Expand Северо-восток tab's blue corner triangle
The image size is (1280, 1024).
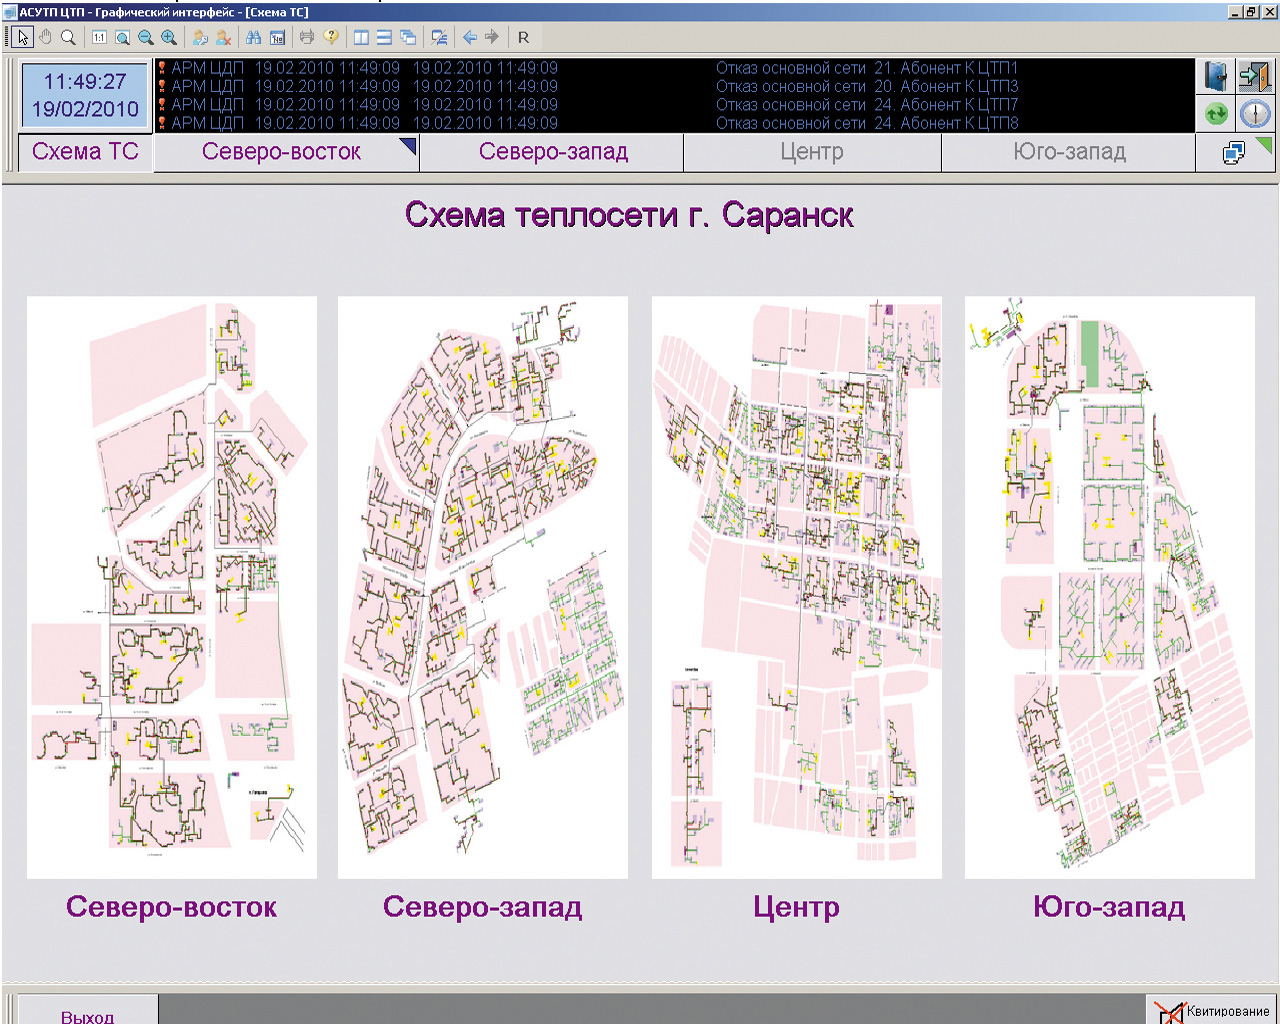click(409, 145)
